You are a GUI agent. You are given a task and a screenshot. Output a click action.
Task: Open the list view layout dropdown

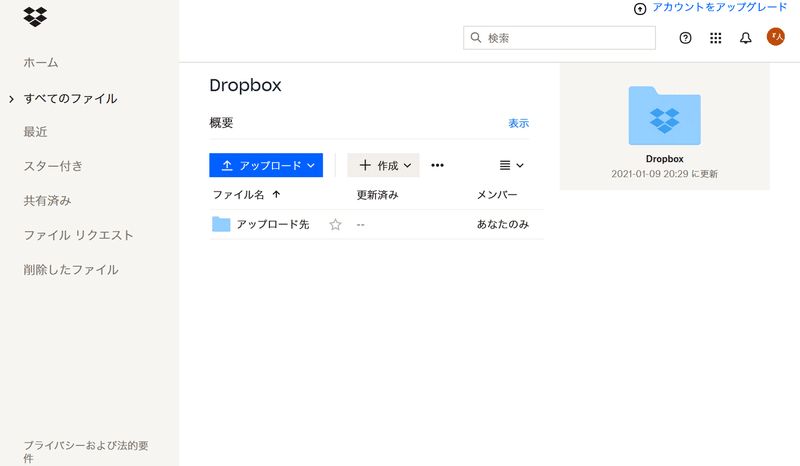[511, 165]
